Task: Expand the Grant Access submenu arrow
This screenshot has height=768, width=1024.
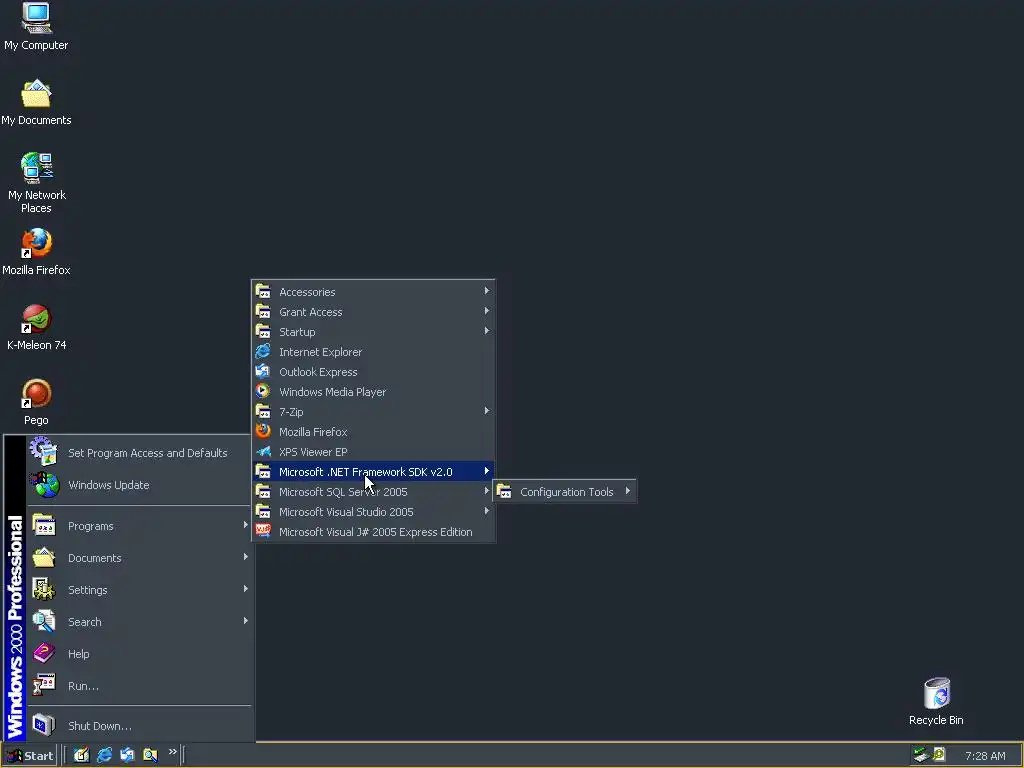Action: [x=487, y=311]
